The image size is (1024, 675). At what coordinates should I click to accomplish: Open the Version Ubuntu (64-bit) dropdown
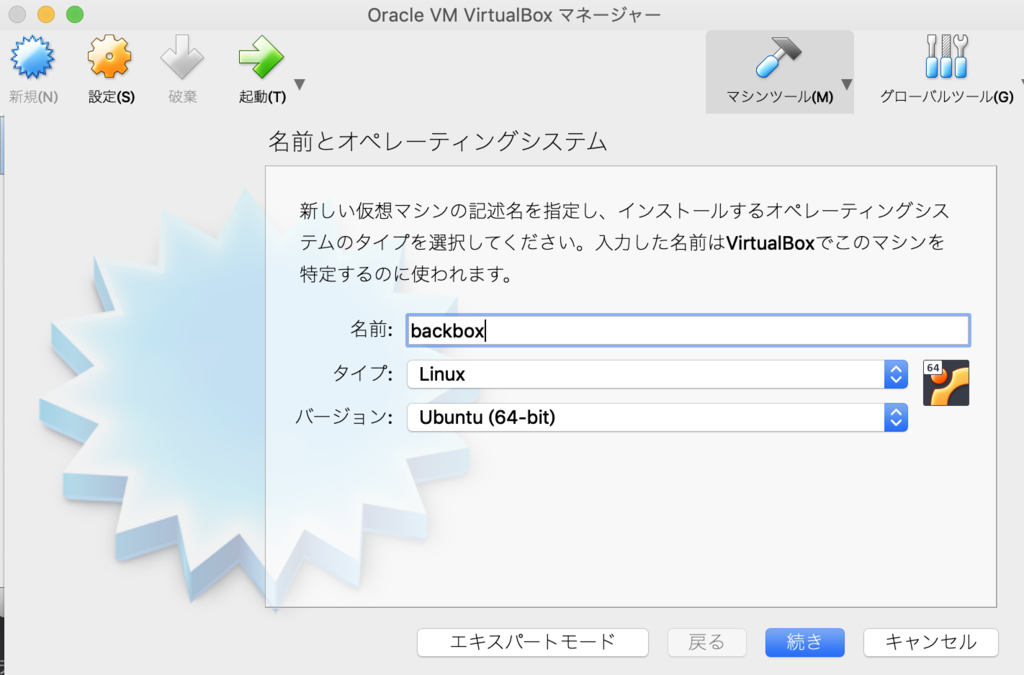[657, 417]
